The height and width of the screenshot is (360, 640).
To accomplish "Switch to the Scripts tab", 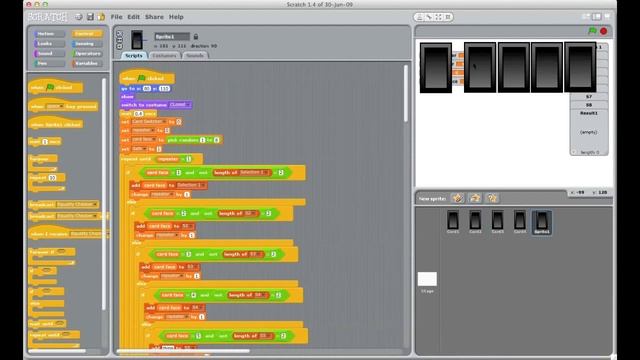I will pyautogui.click(x=134, y=56).
